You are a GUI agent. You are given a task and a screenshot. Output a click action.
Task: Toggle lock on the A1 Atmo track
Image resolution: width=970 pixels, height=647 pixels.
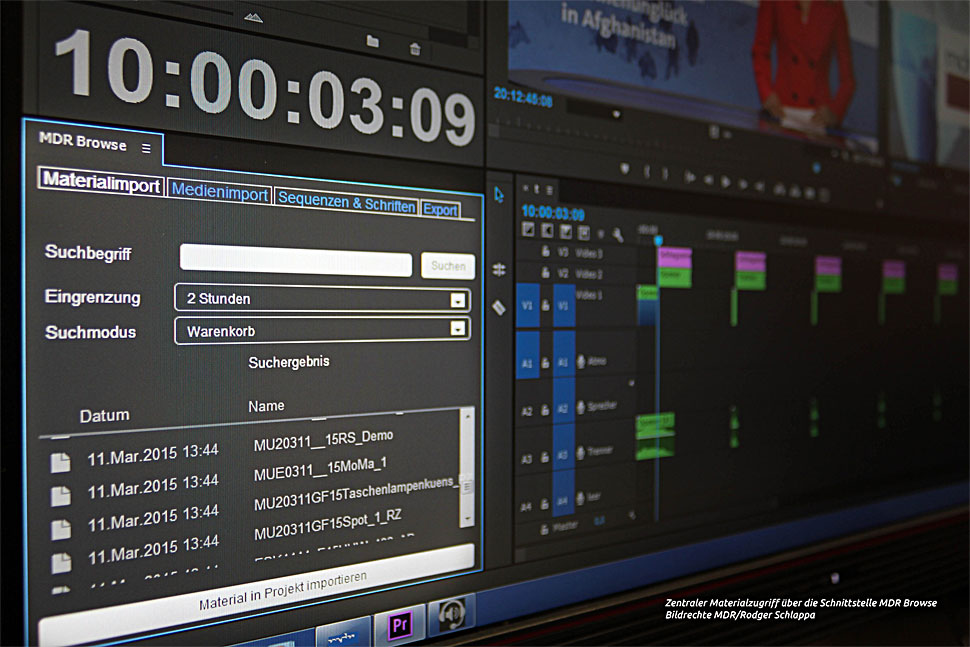pos(545,363)
